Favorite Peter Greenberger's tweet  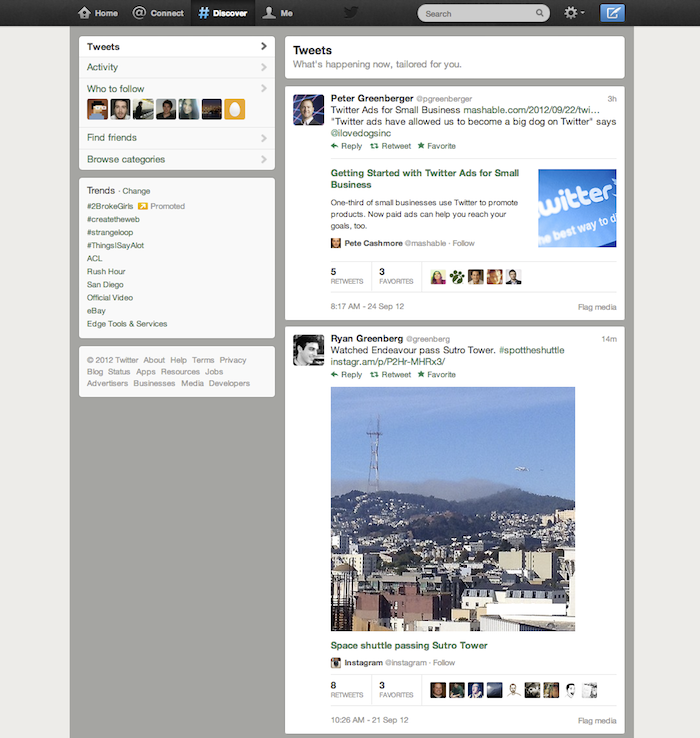click(x=436, y=146)
